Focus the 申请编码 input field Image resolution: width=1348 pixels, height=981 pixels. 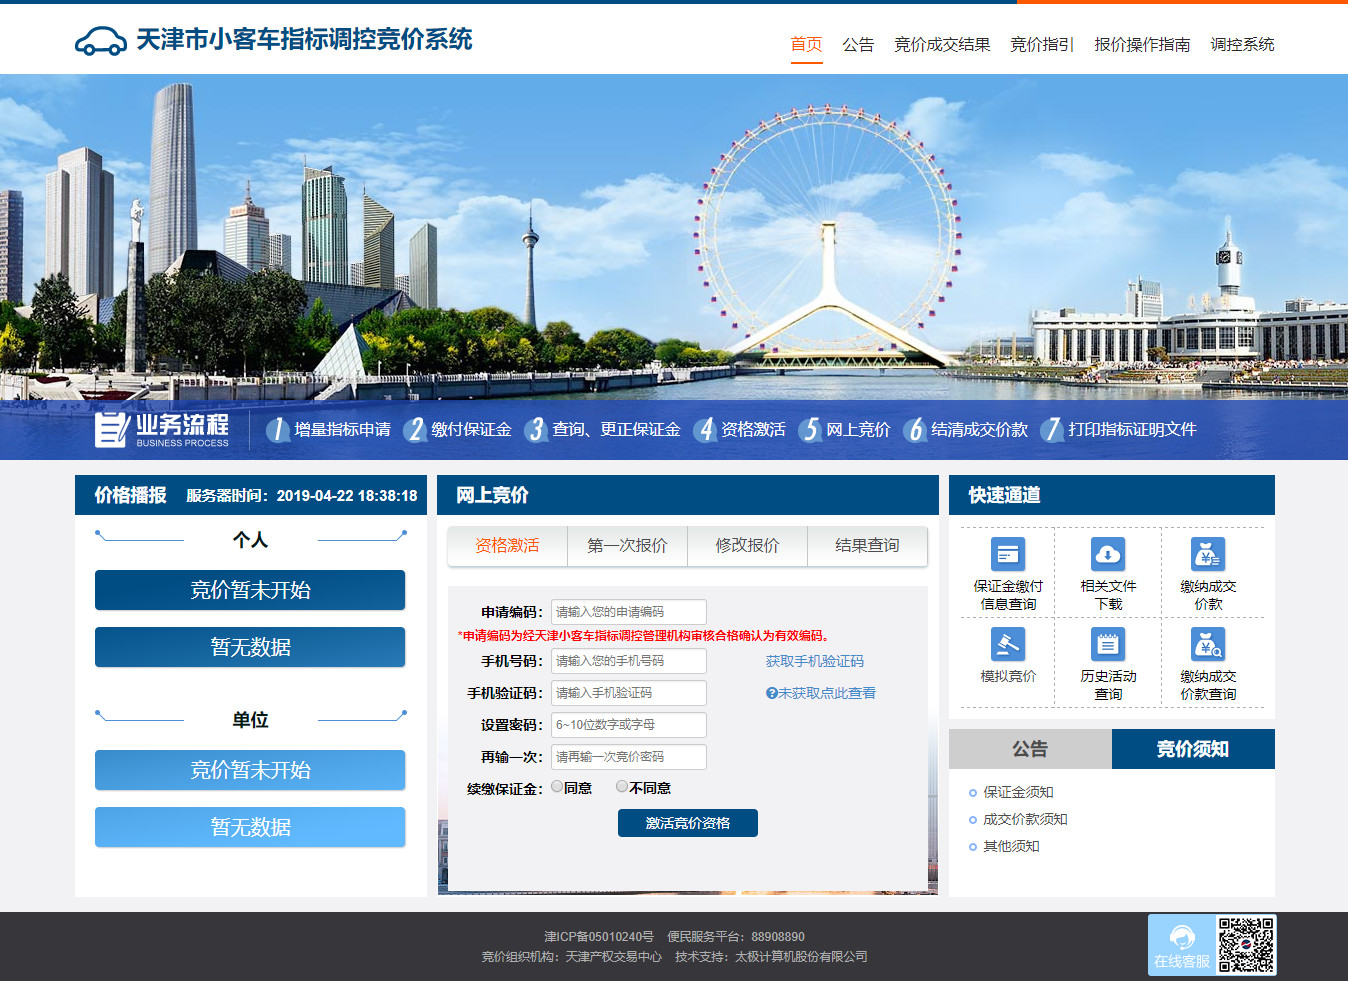coord(629,612)
